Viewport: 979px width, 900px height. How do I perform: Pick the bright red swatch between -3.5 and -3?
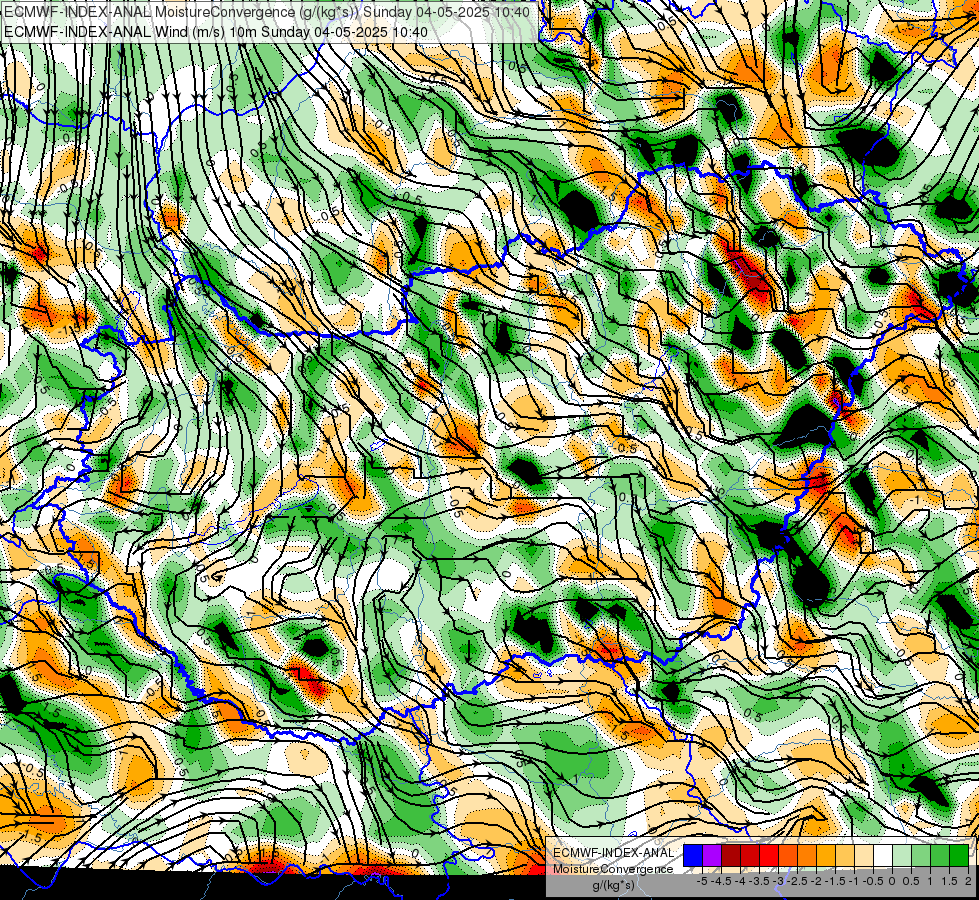point(769,855)
